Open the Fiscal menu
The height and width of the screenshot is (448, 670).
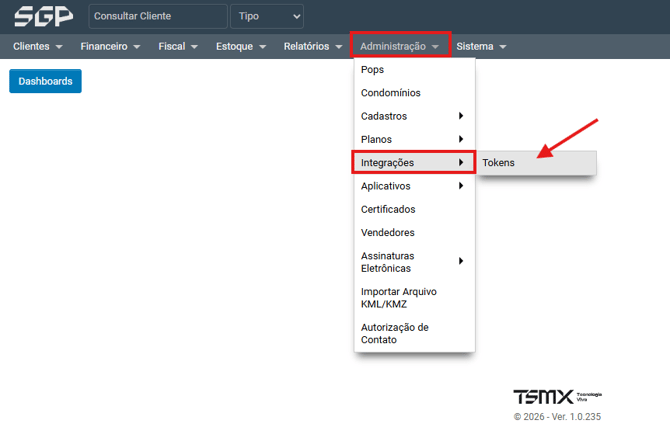coord(178,47)
